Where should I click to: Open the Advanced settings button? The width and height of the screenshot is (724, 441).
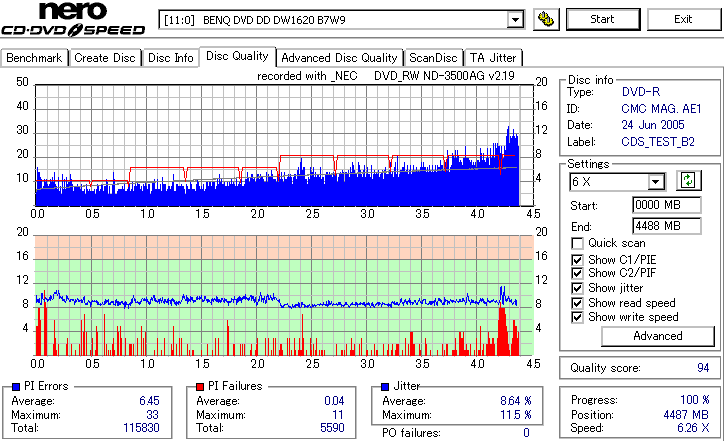tap(658, 336)
